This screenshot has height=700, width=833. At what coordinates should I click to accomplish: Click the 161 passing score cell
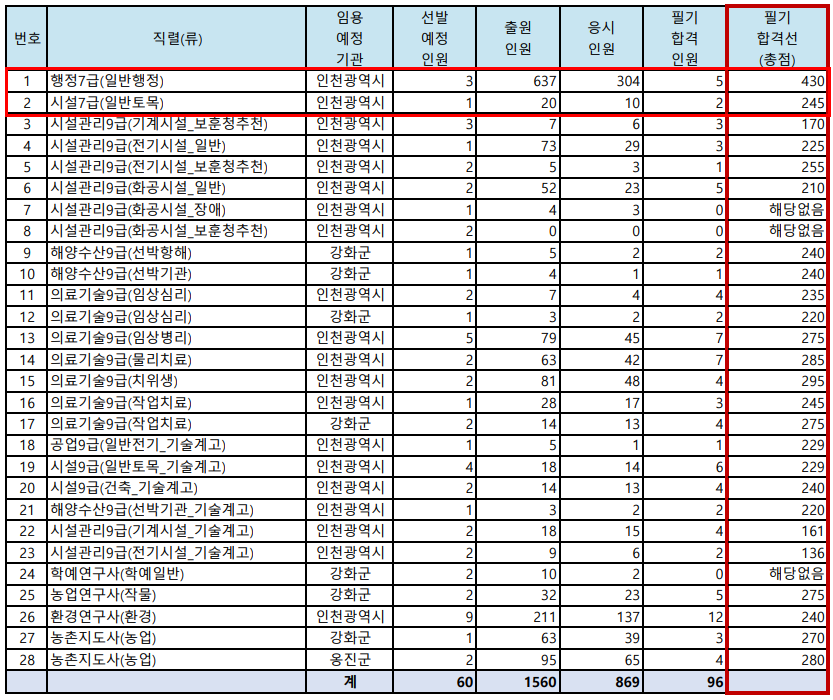[777, 531]
